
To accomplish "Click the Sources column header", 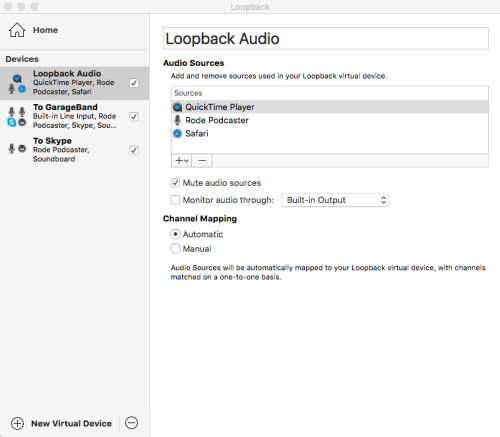I will [330, 93].
